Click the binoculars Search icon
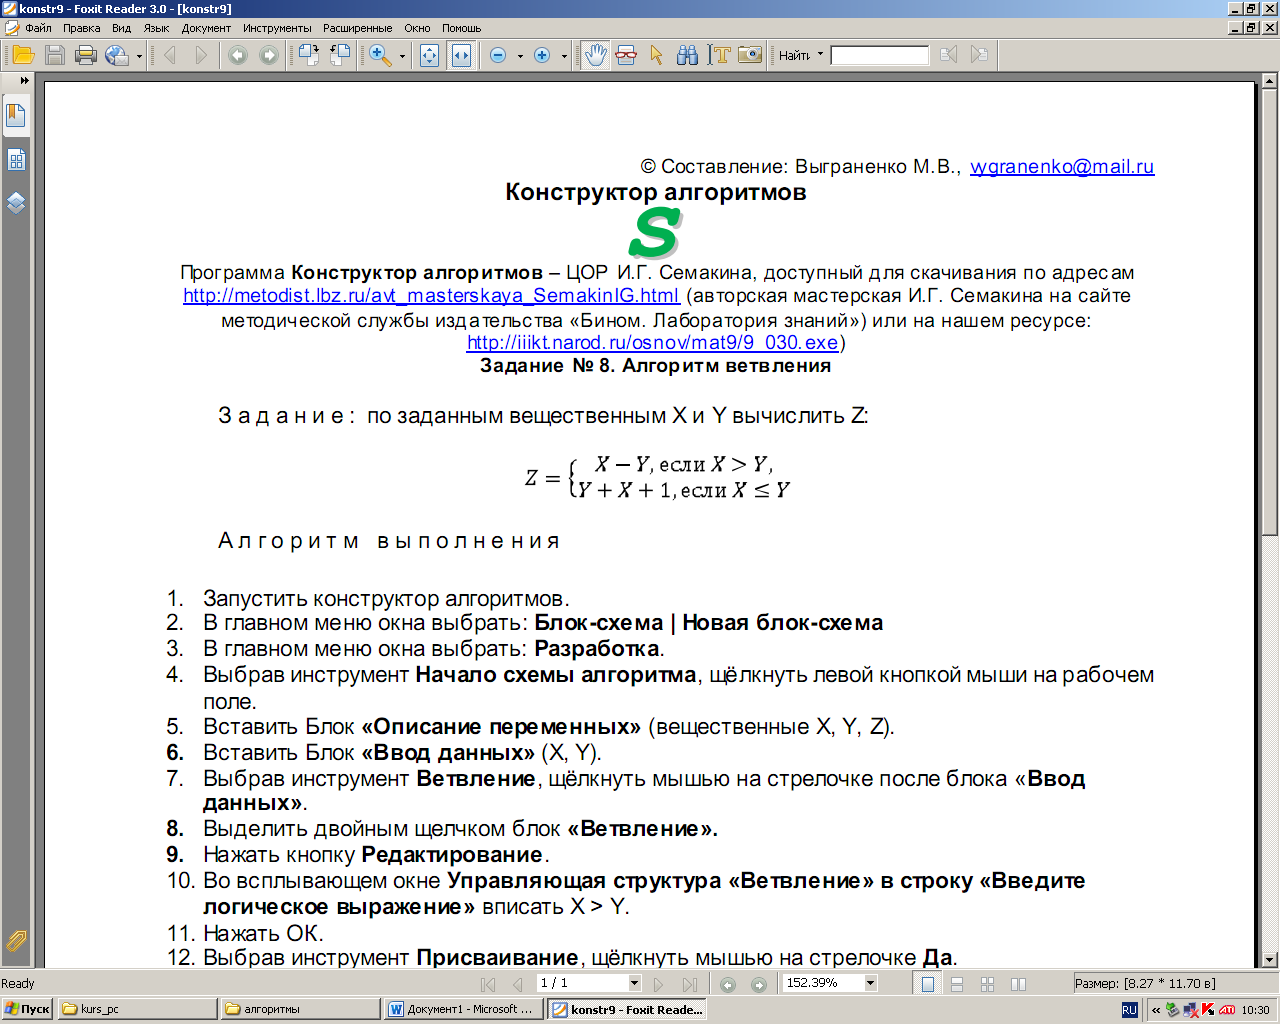Screen dimensions: 1280x1024 [x=687, y=55]
